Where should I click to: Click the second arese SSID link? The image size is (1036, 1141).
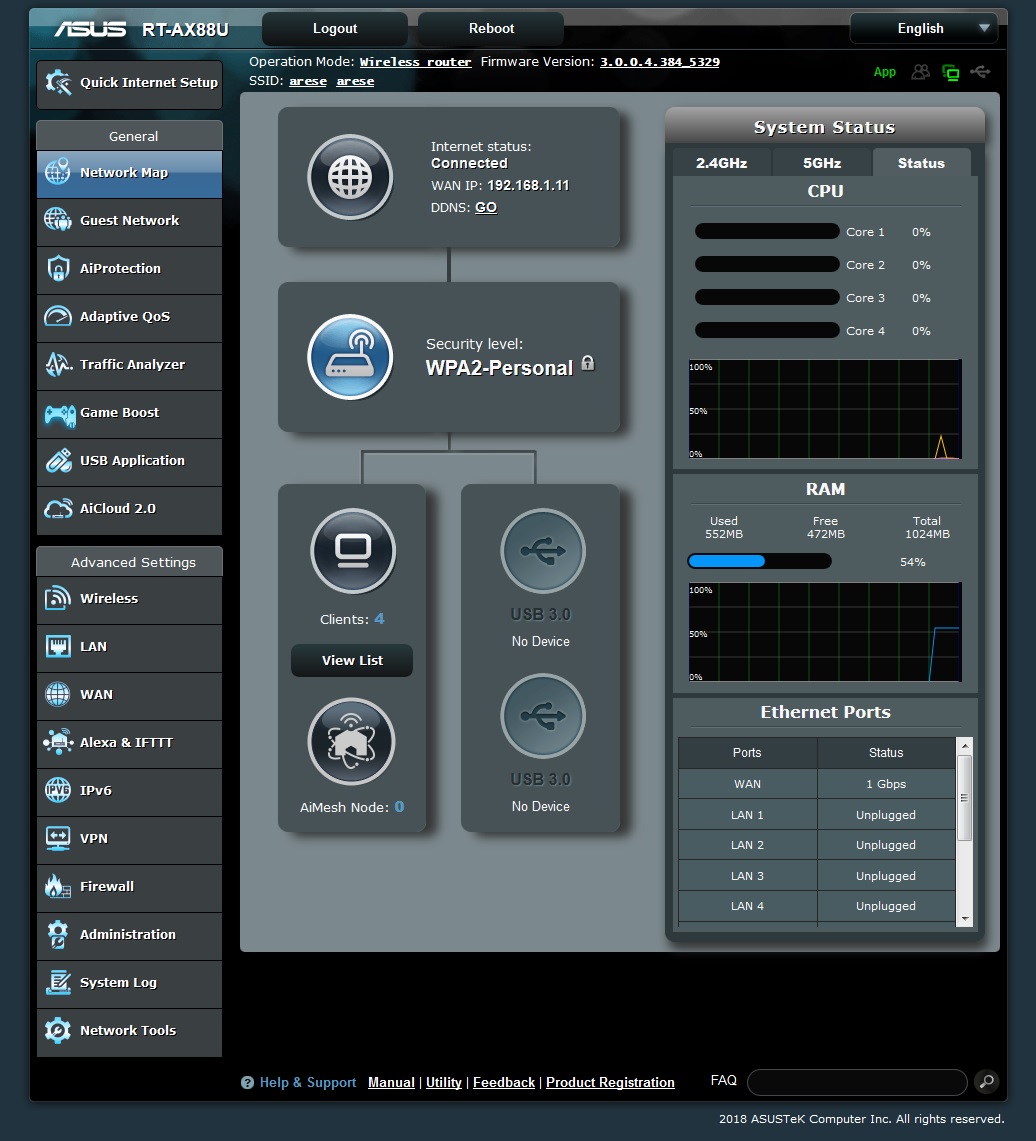pyautogui.click(x=355, y=82)
